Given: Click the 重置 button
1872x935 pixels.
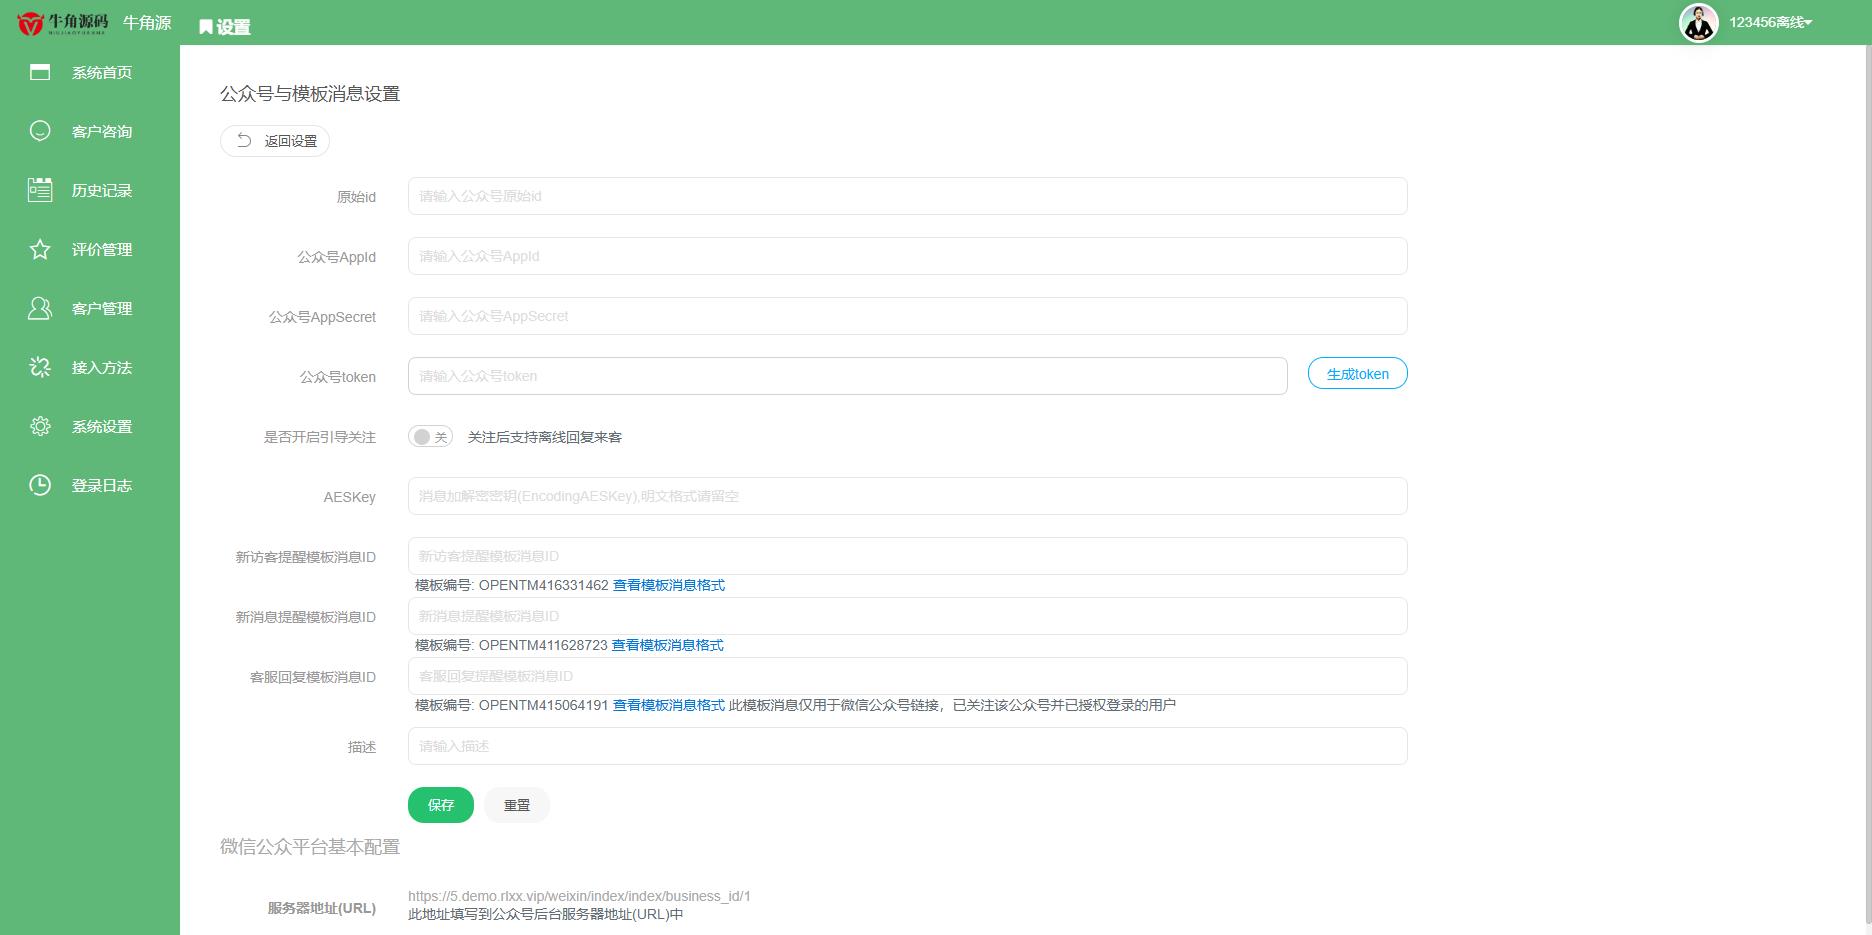Looking at the screenshot, I should pos(517,805).
